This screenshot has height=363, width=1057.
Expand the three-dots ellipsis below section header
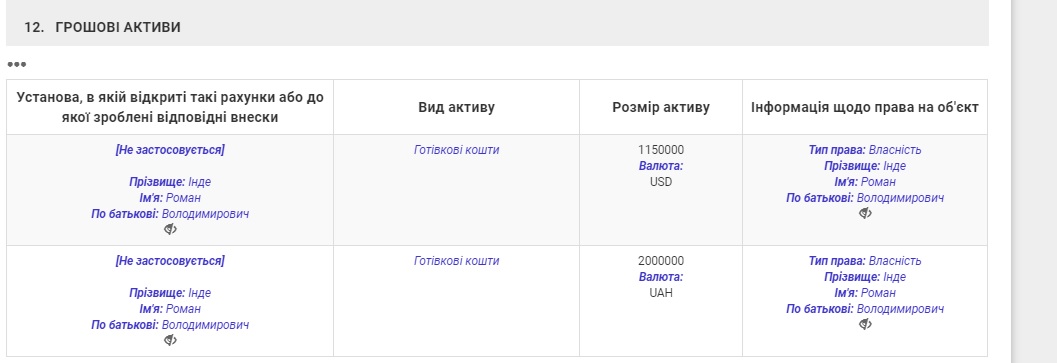click(x=17, y=65)
